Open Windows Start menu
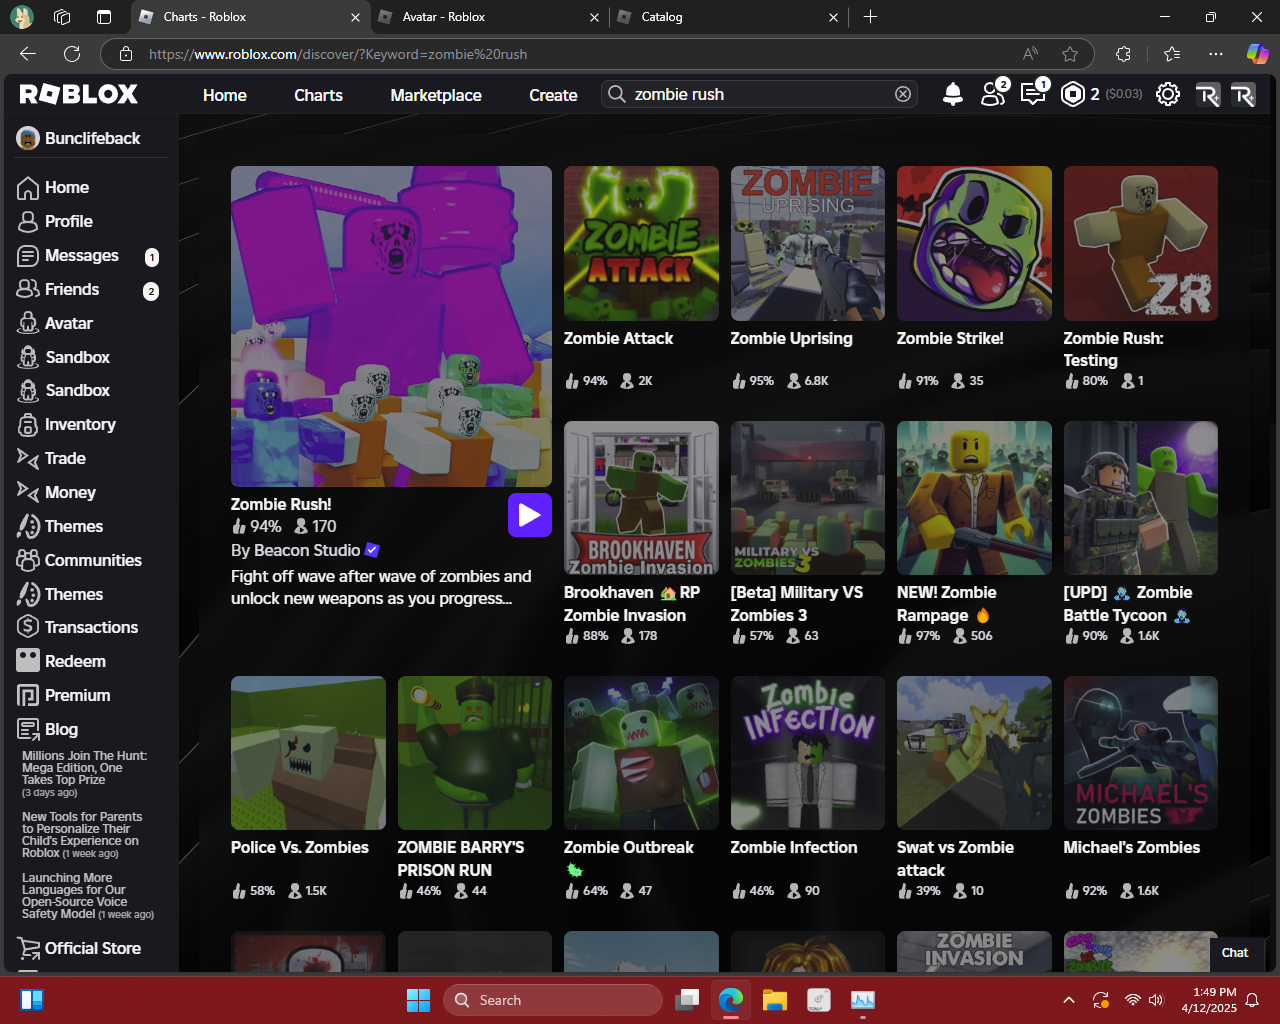Screen dimensions: 1280x1024 (418, 1000)
